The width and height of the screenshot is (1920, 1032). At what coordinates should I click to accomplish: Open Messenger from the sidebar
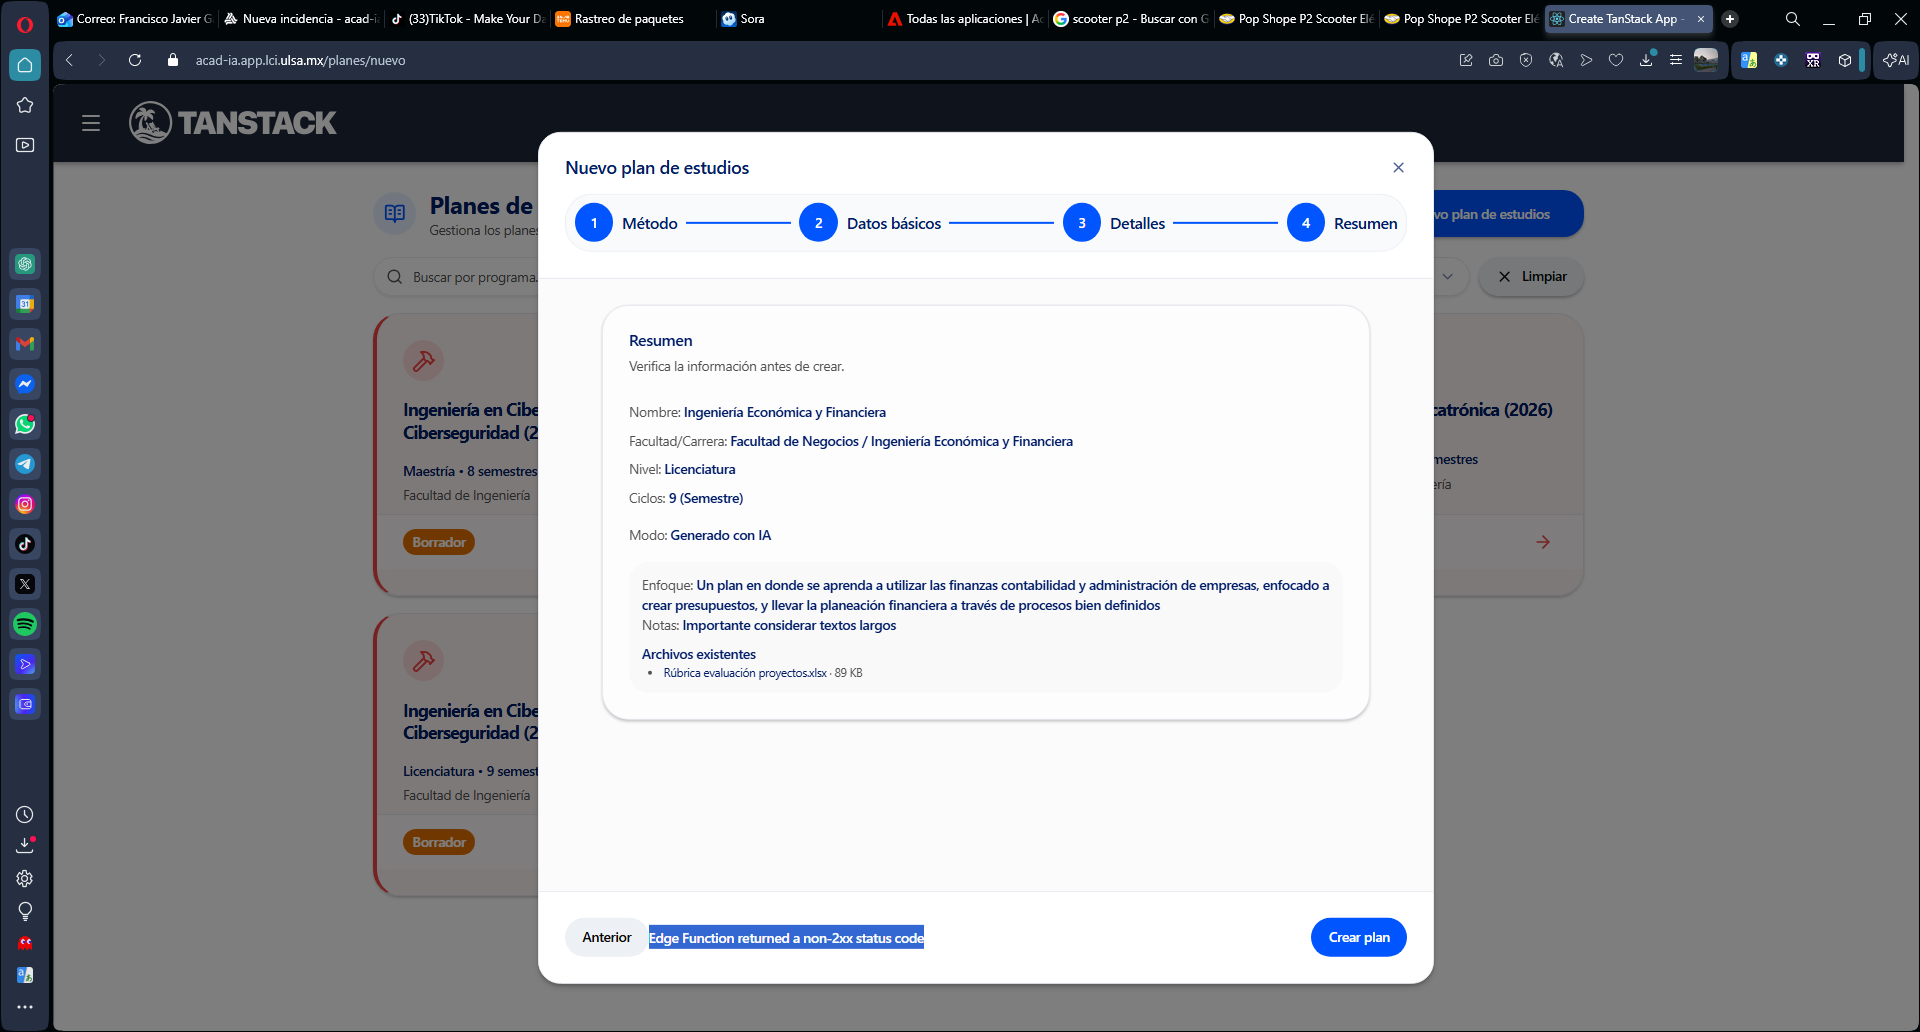pyautogui.click(x=25, y=384)
